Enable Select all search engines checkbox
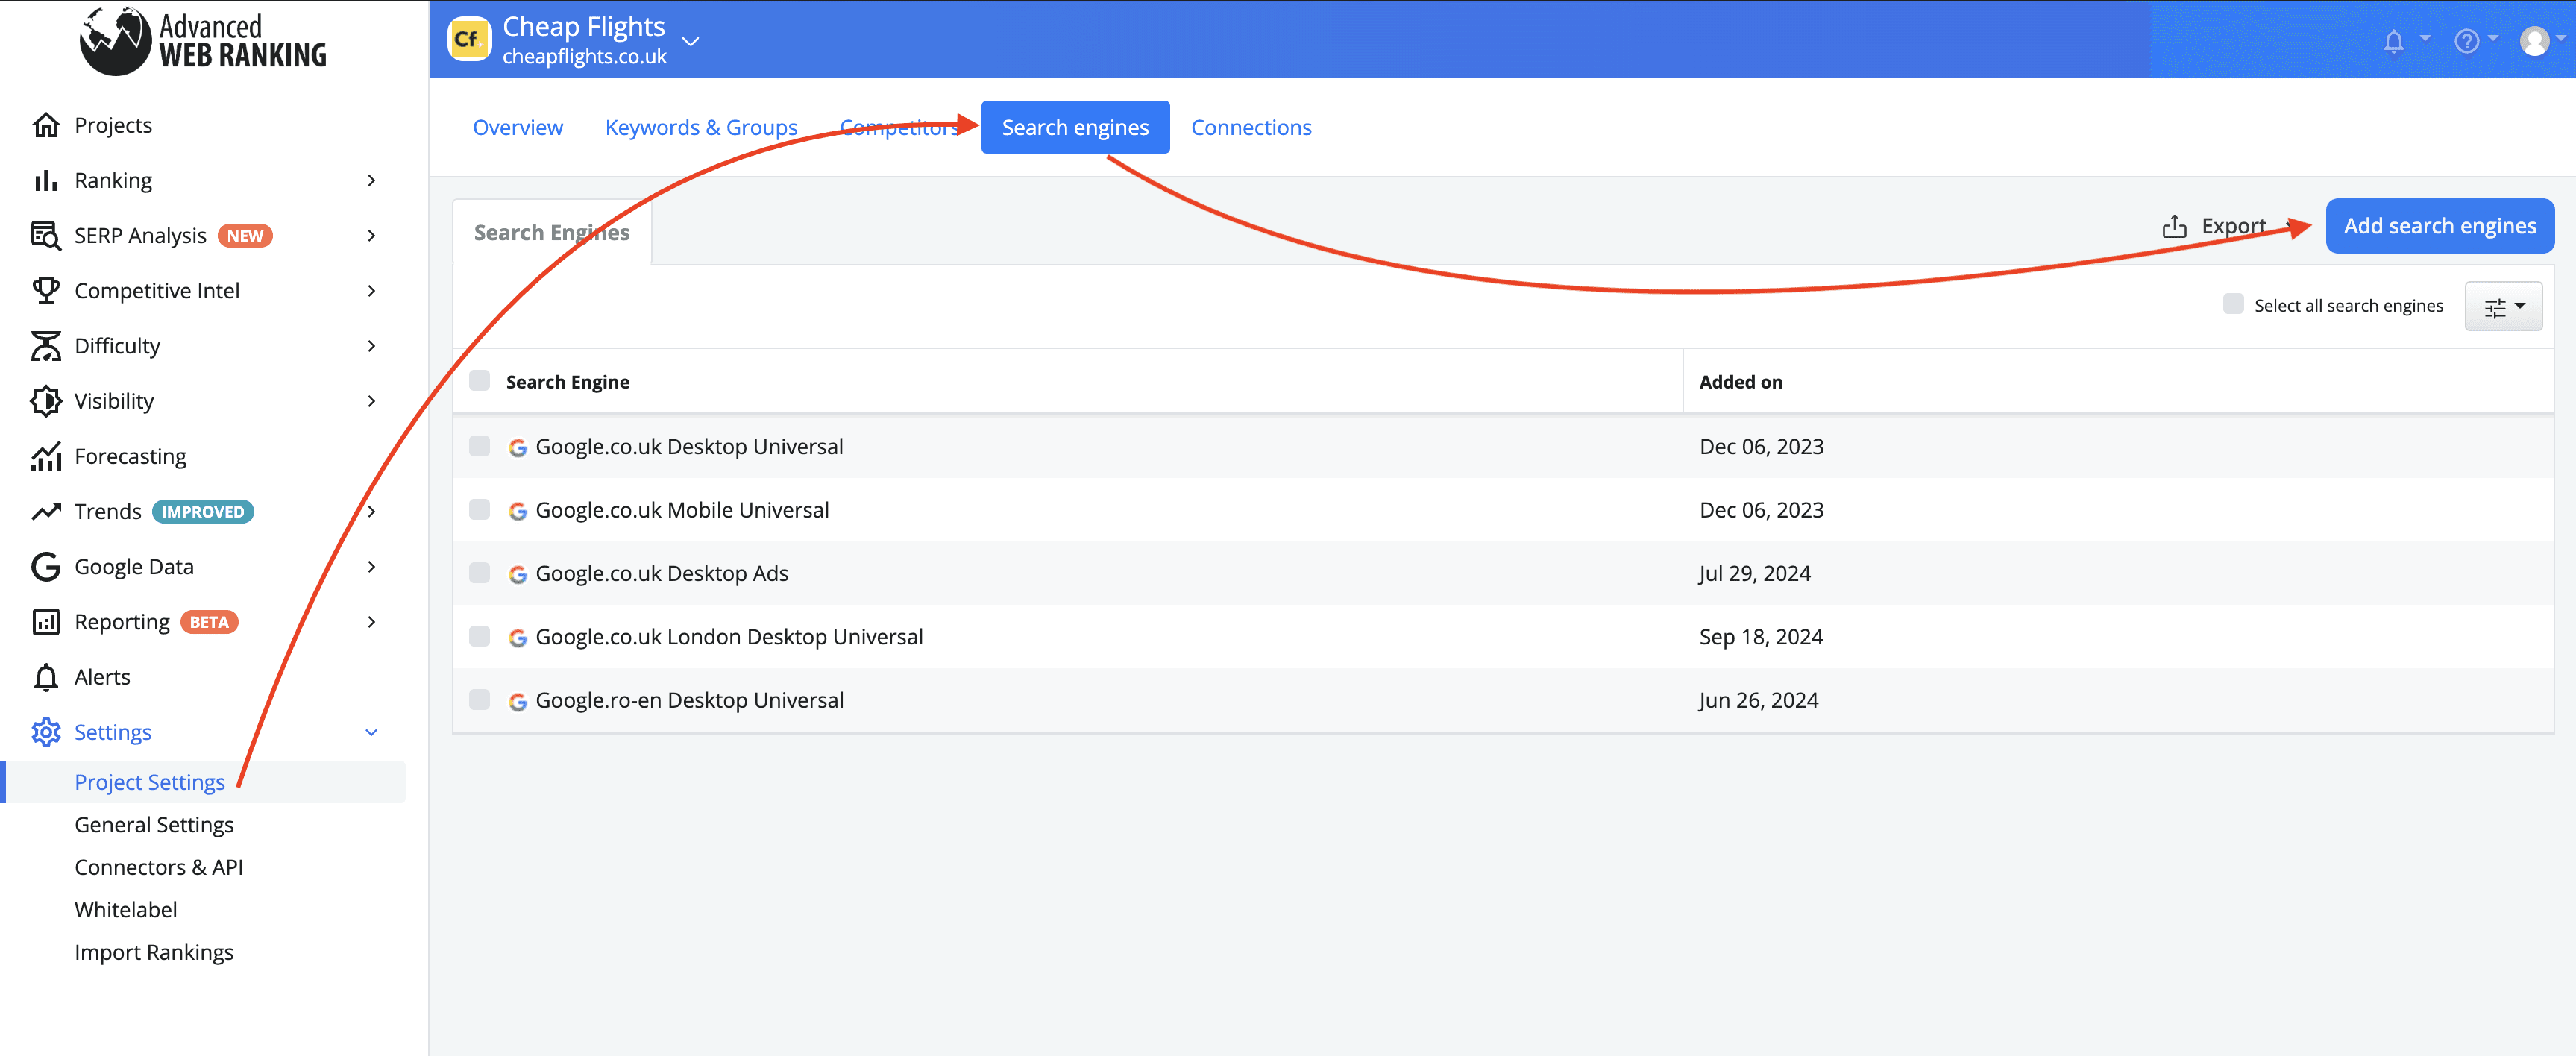Viewport: 2576px width, 1056px height. [2233, 304]
